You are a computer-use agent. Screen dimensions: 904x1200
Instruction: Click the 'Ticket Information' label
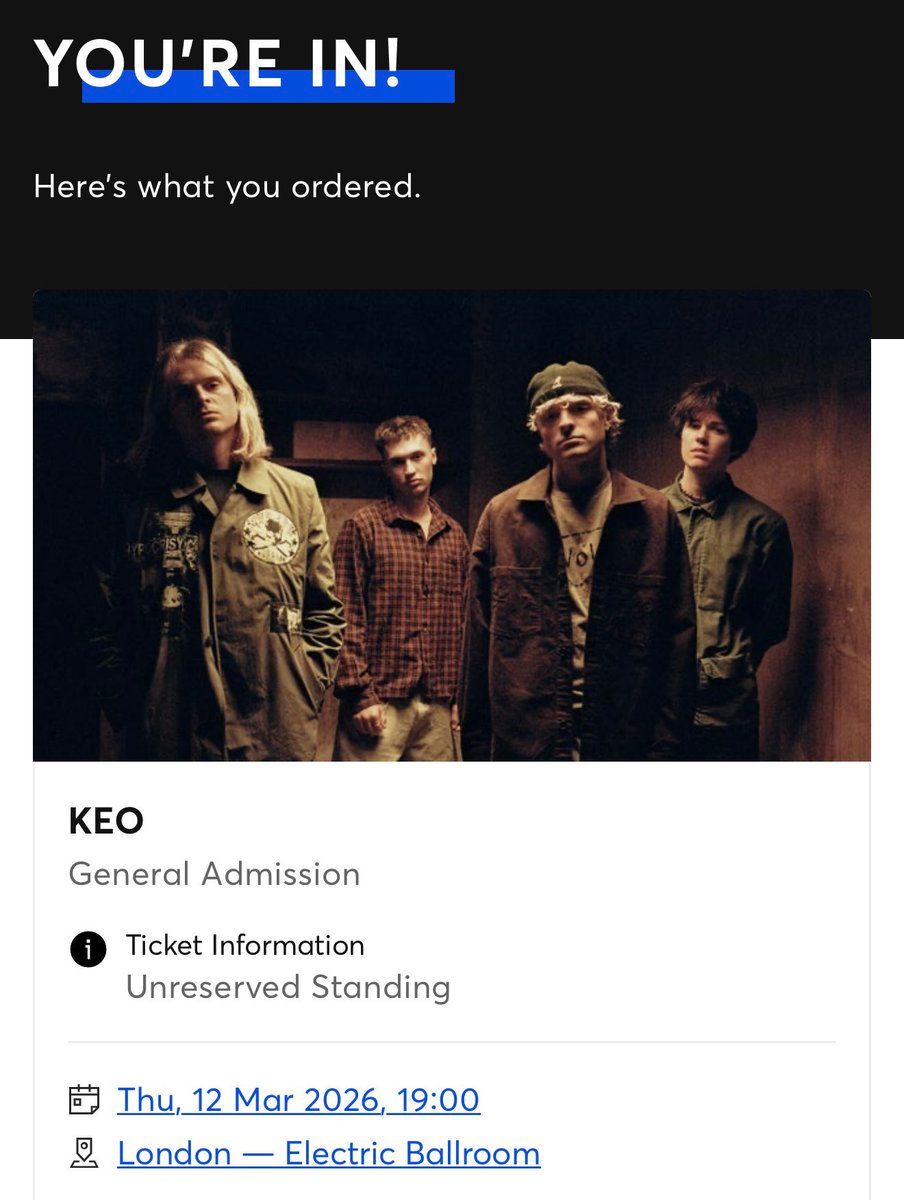point(245,946)
